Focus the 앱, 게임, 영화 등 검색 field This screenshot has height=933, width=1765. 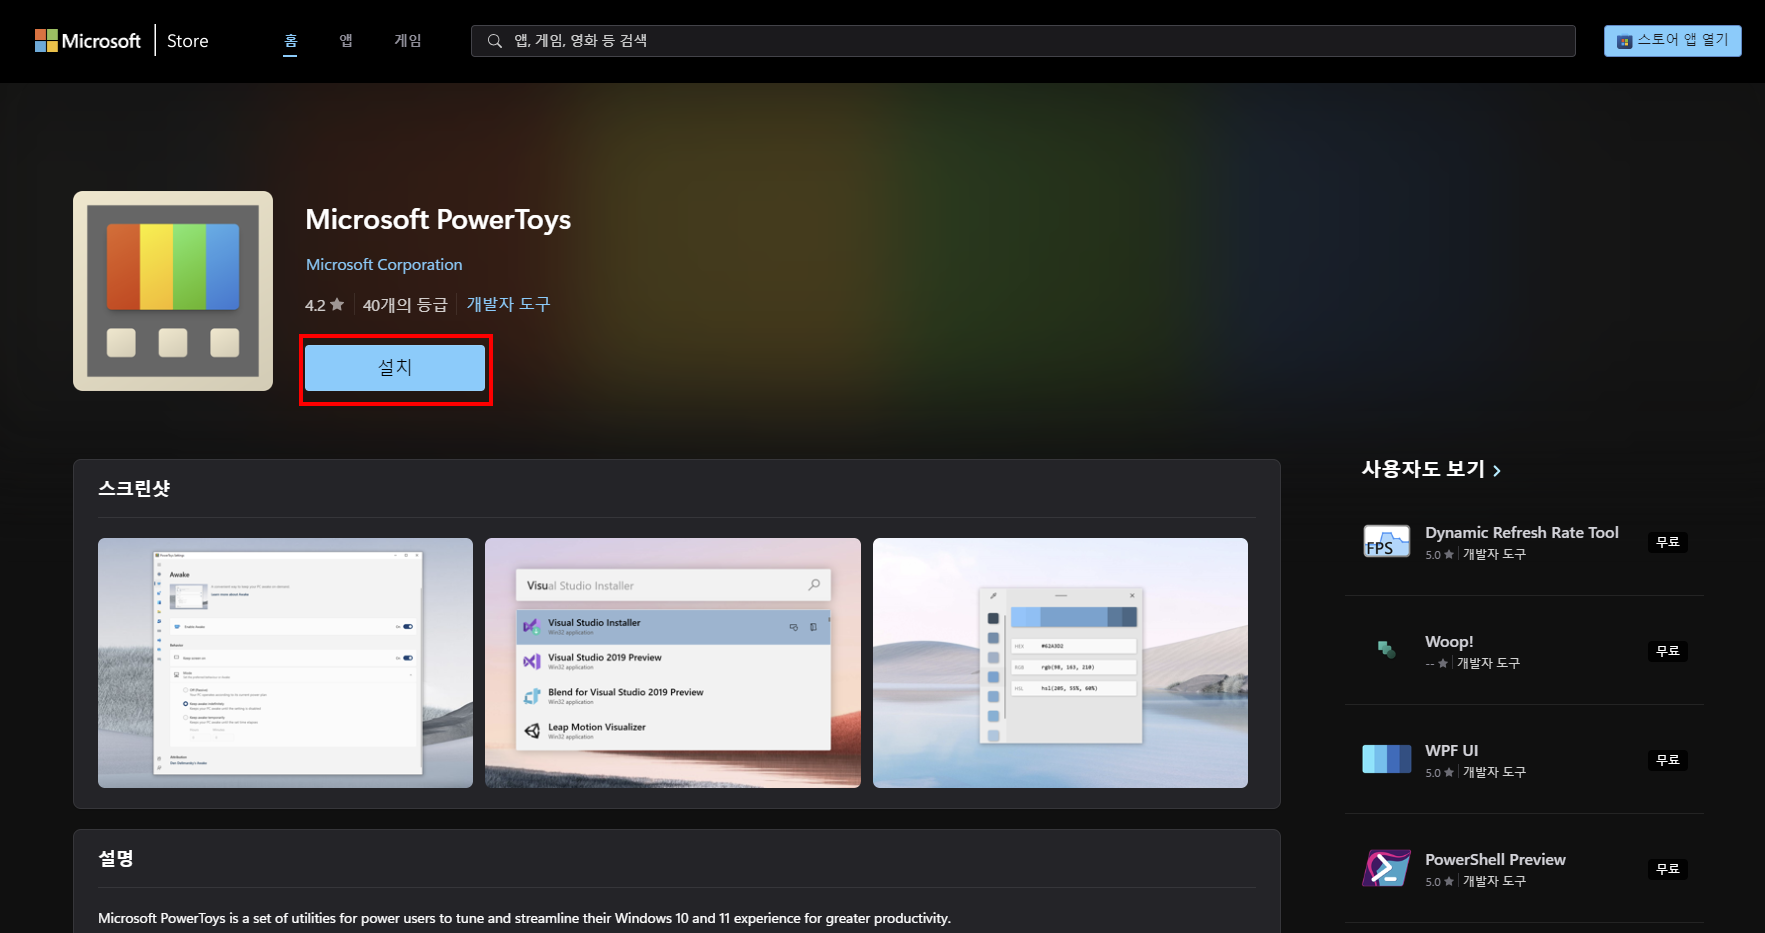pyautogui.click(x=1023, y=41)
